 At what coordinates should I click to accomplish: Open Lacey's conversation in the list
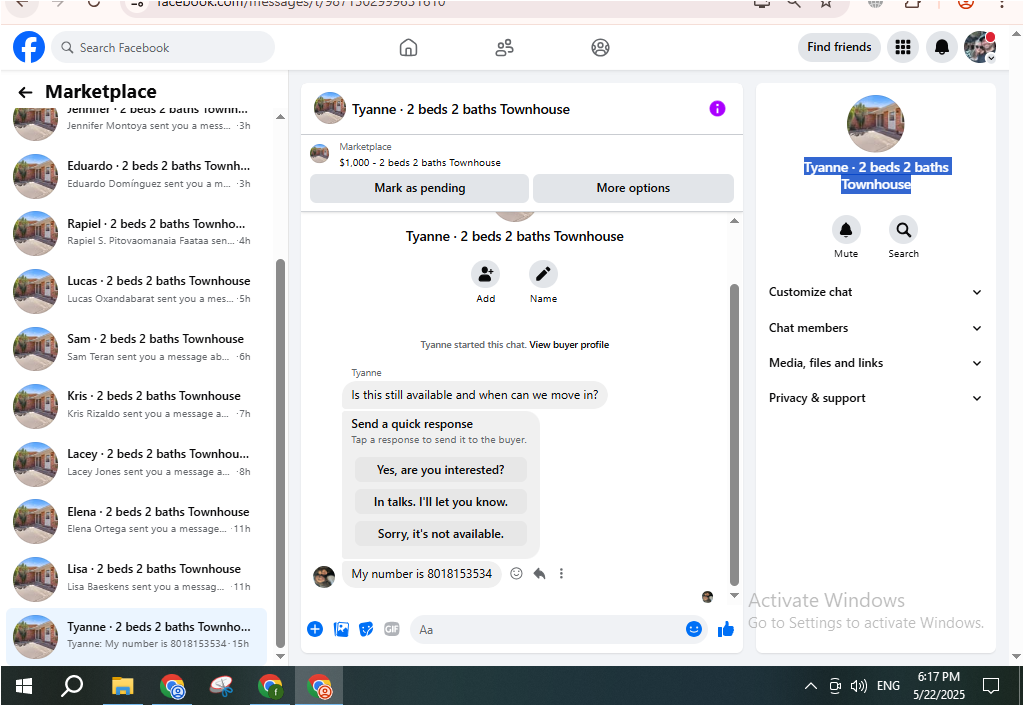pyautogui.click(x=136, y=463)
